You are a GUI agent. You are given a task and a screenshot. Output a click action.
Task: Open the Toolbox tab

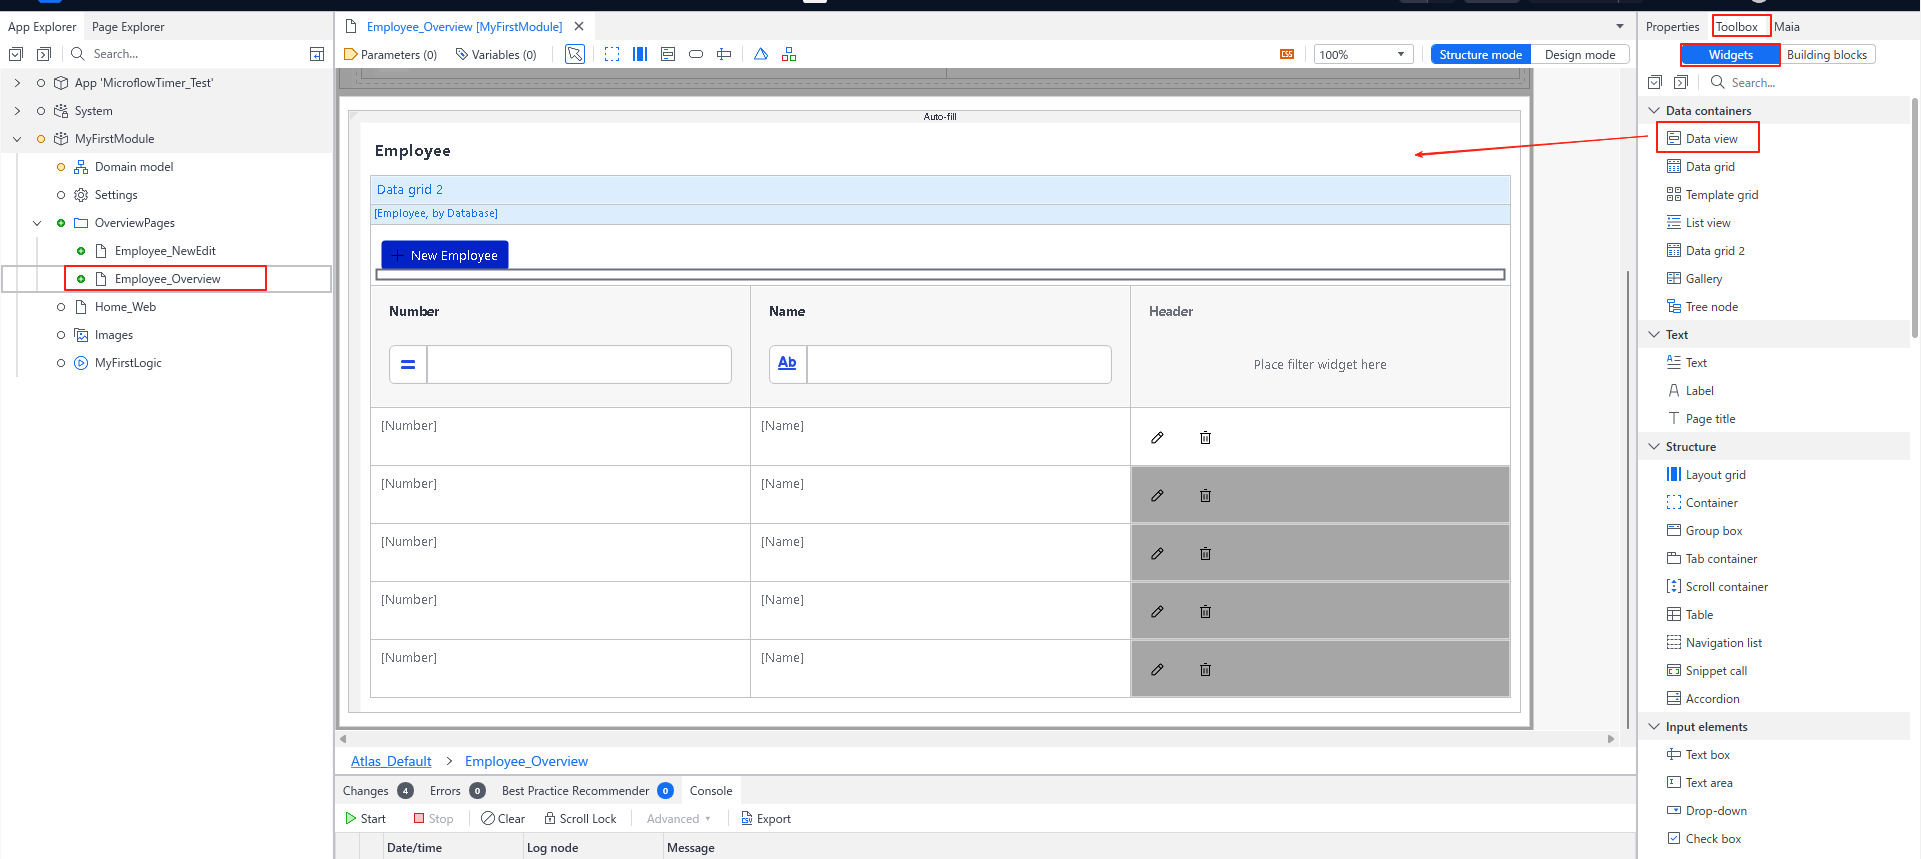pyautogui.click(x=1737, y=27)
